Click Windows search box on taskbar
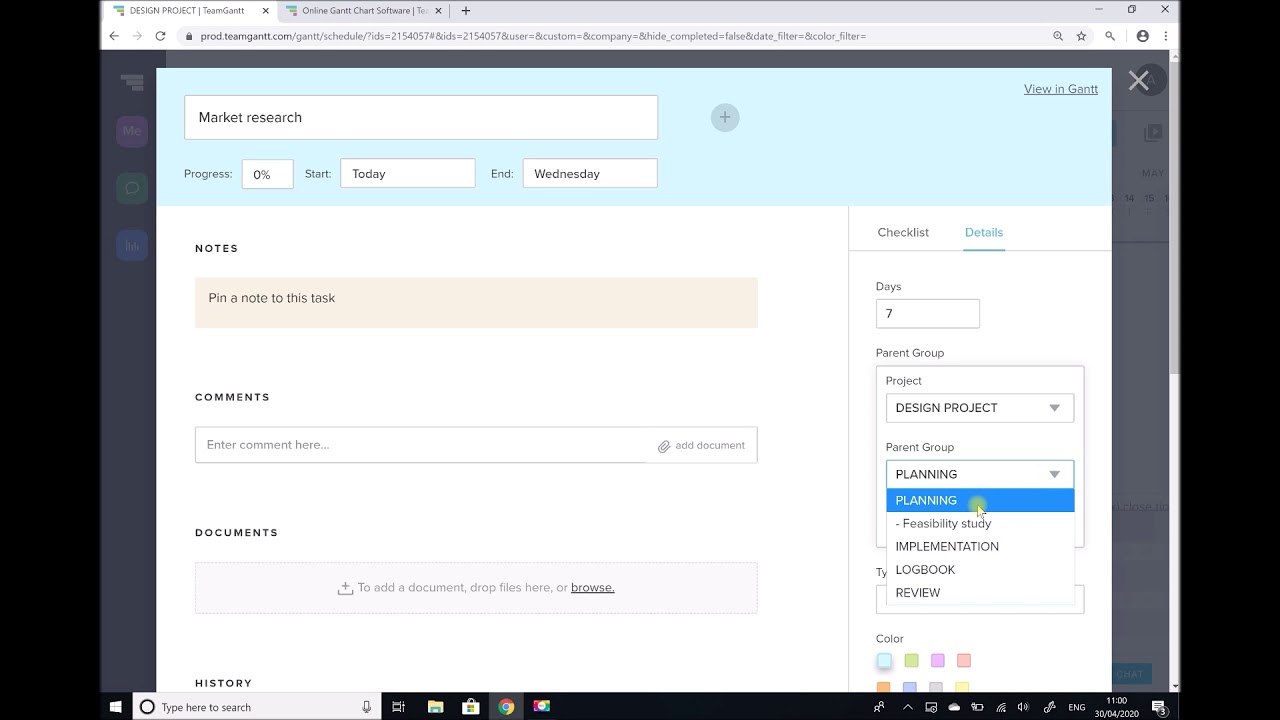Screen dimensions: 1280x720 click(x=255, y=707)
